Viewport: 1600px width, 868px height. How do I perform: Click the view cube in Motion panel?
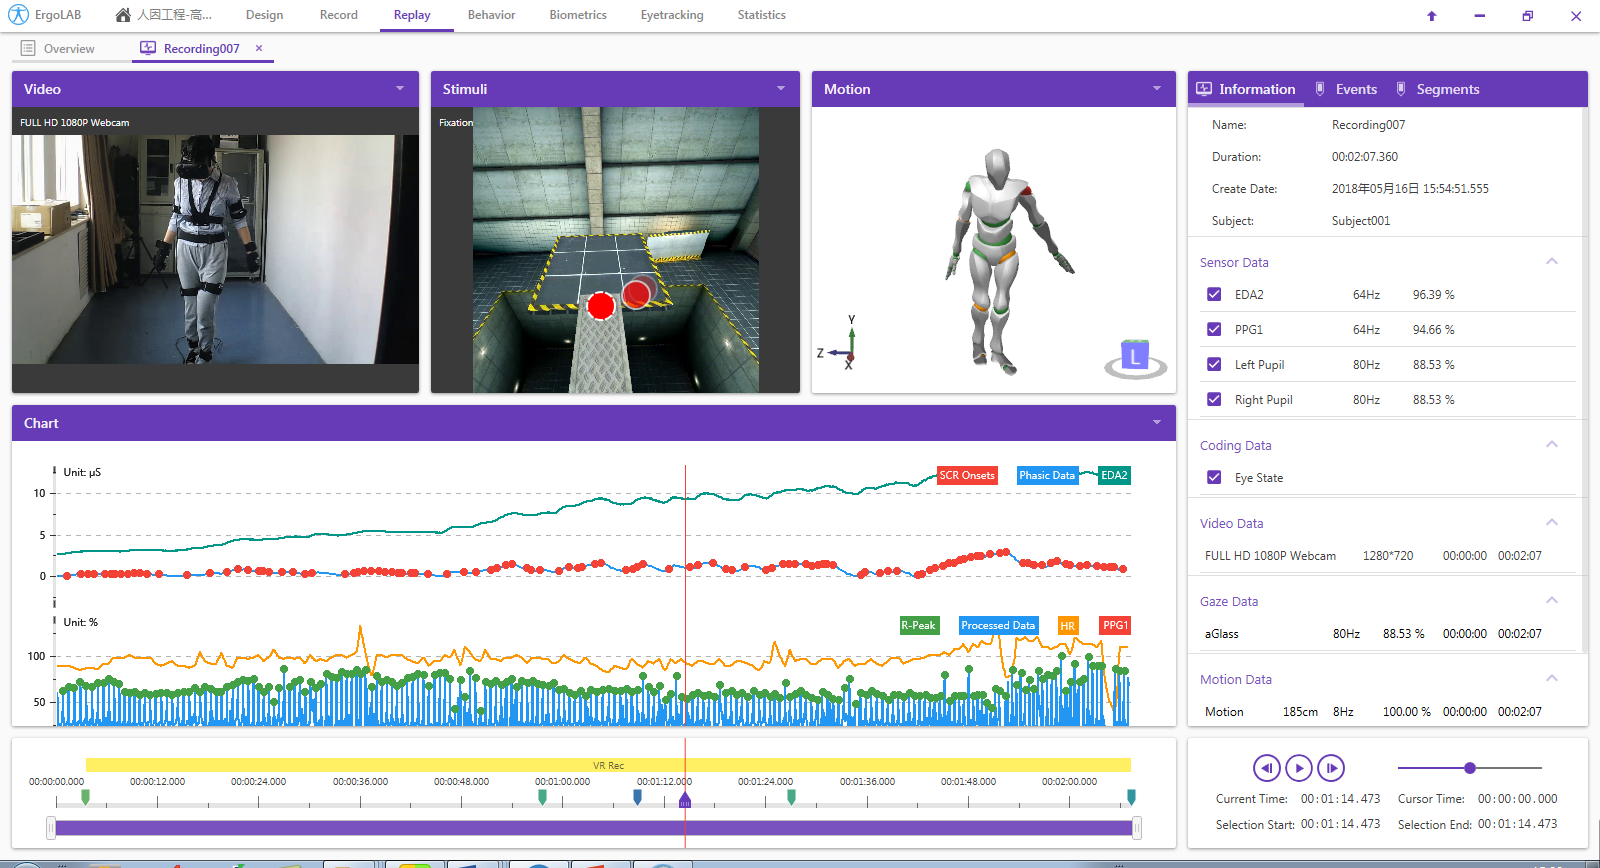(x=1135, y=357)
